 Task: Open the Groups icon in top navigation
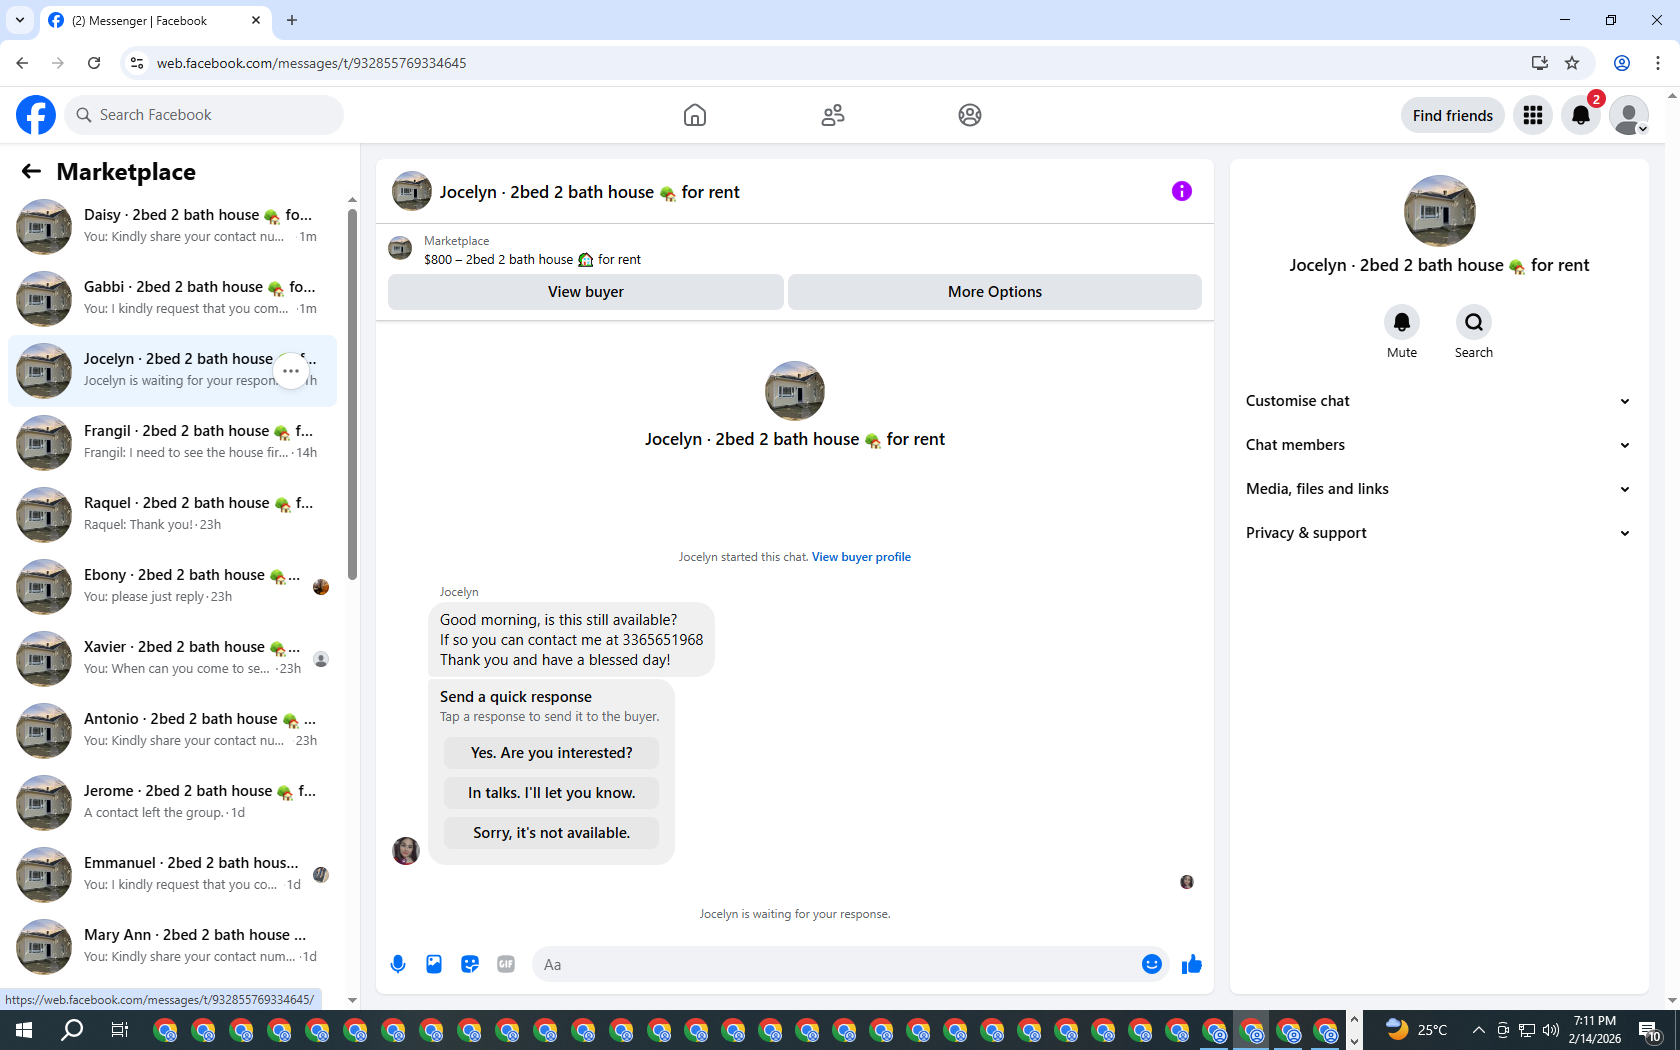tap(970, 115)
